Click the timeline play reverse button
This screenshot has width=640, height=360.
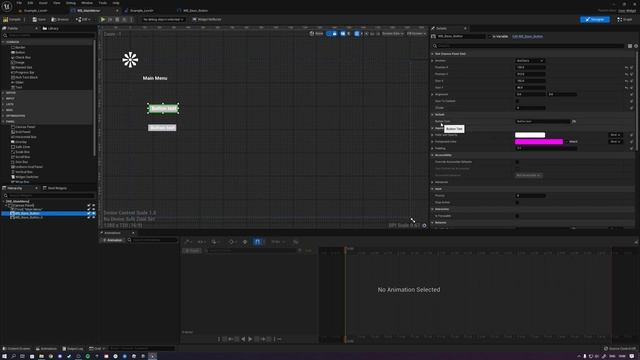[x=243, y=339]
